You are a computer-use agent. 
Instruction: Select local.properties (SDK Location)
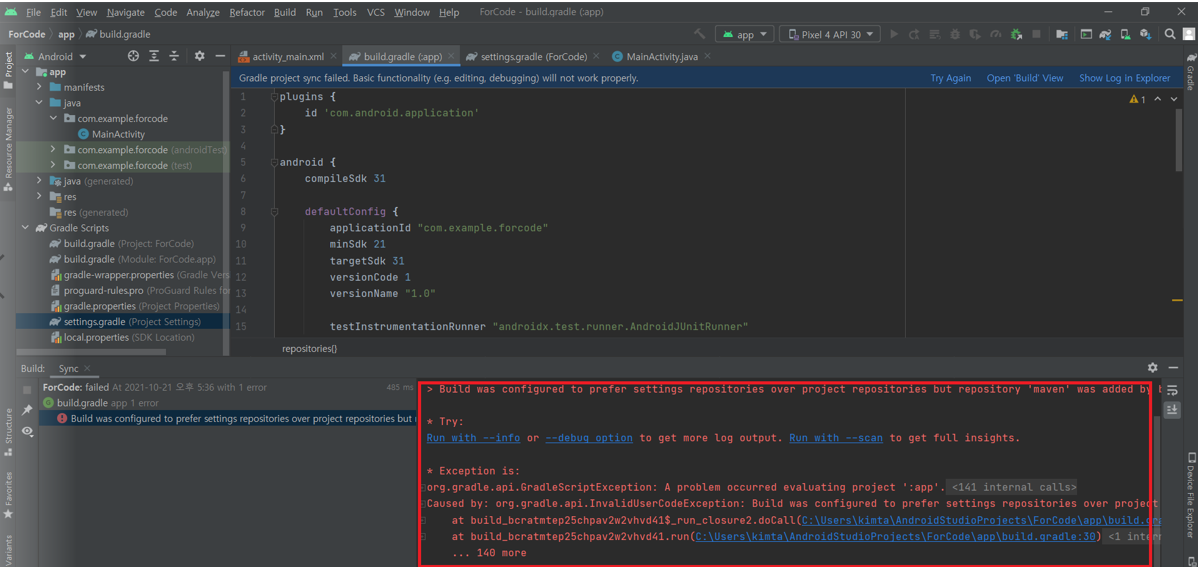tap(121, 337)
